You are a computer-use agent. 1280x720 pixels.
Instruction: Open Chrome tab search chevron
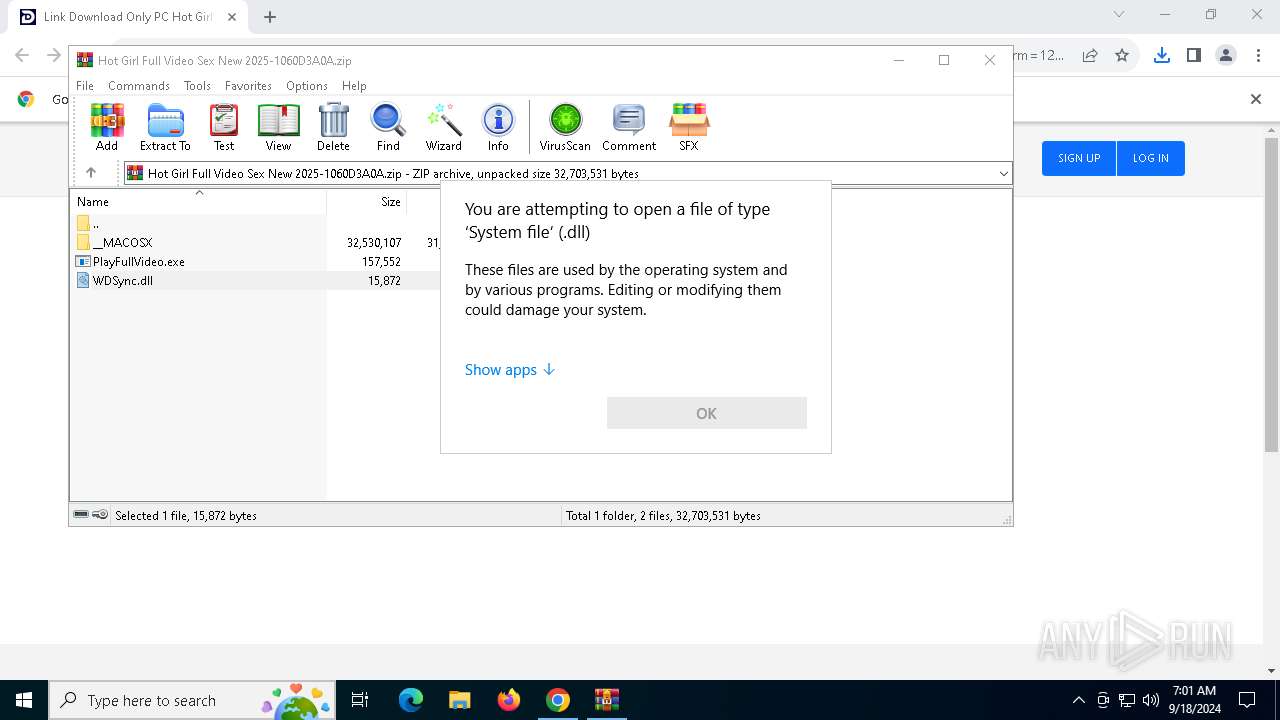click(1119, 15)
